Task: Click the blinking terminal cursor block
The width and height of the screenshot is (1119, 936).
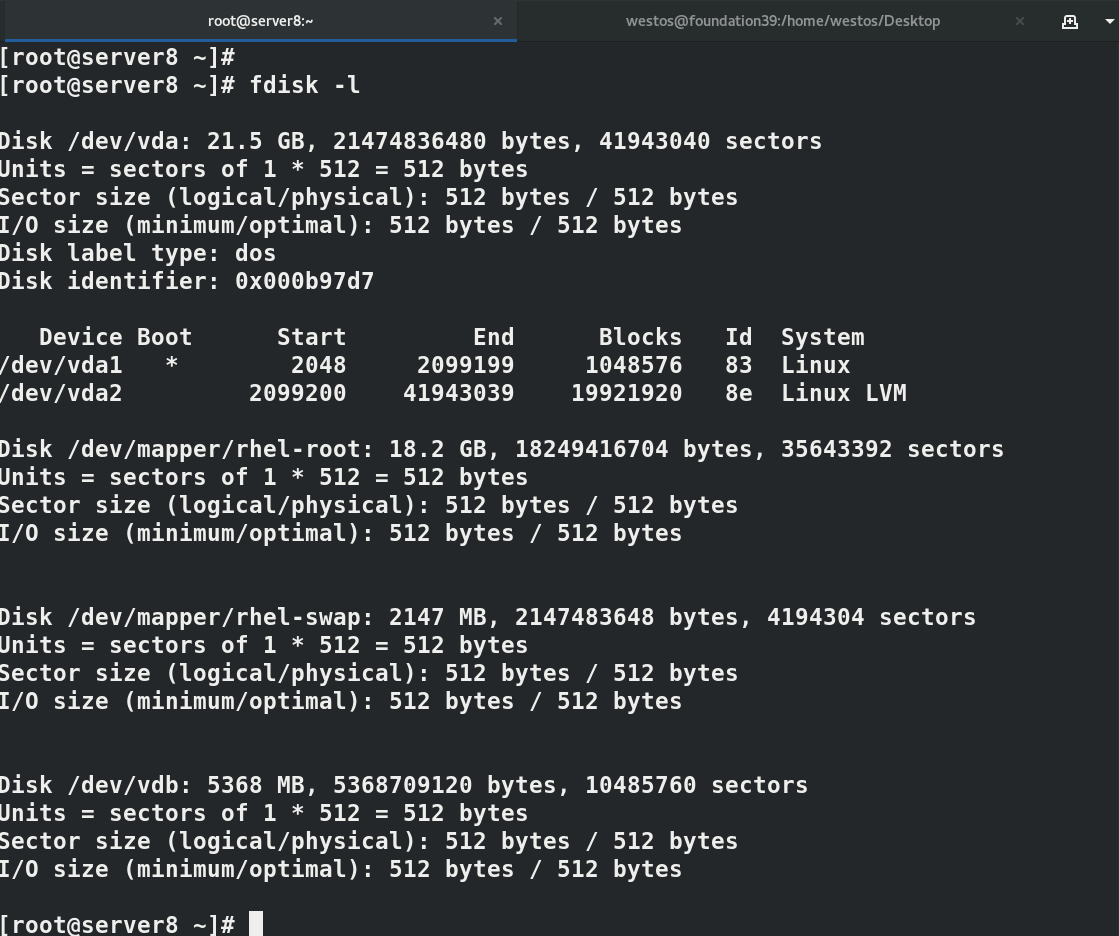Action: [258, 924]
